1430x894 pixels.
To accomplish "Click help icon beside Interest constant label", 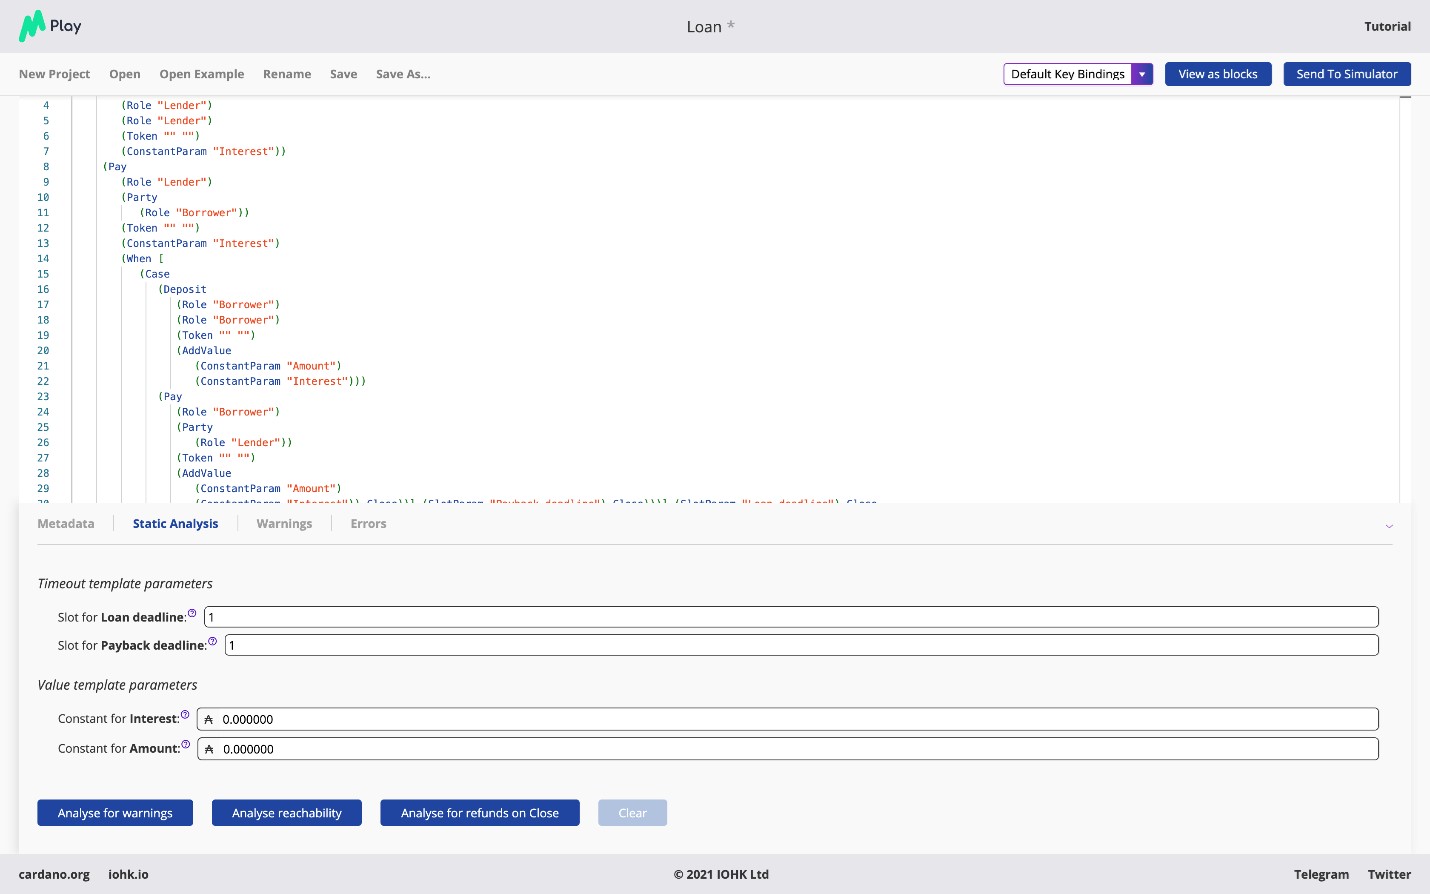I will tap(185, 714).
